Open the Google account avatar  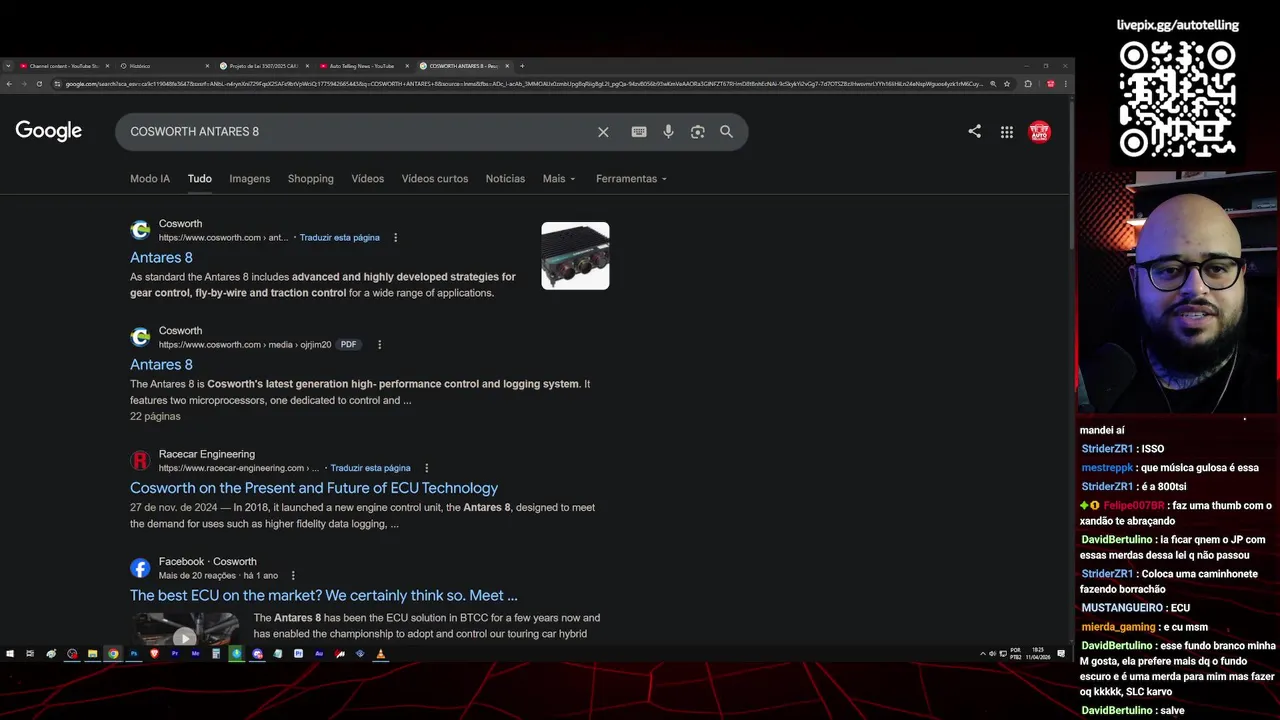1040,132
